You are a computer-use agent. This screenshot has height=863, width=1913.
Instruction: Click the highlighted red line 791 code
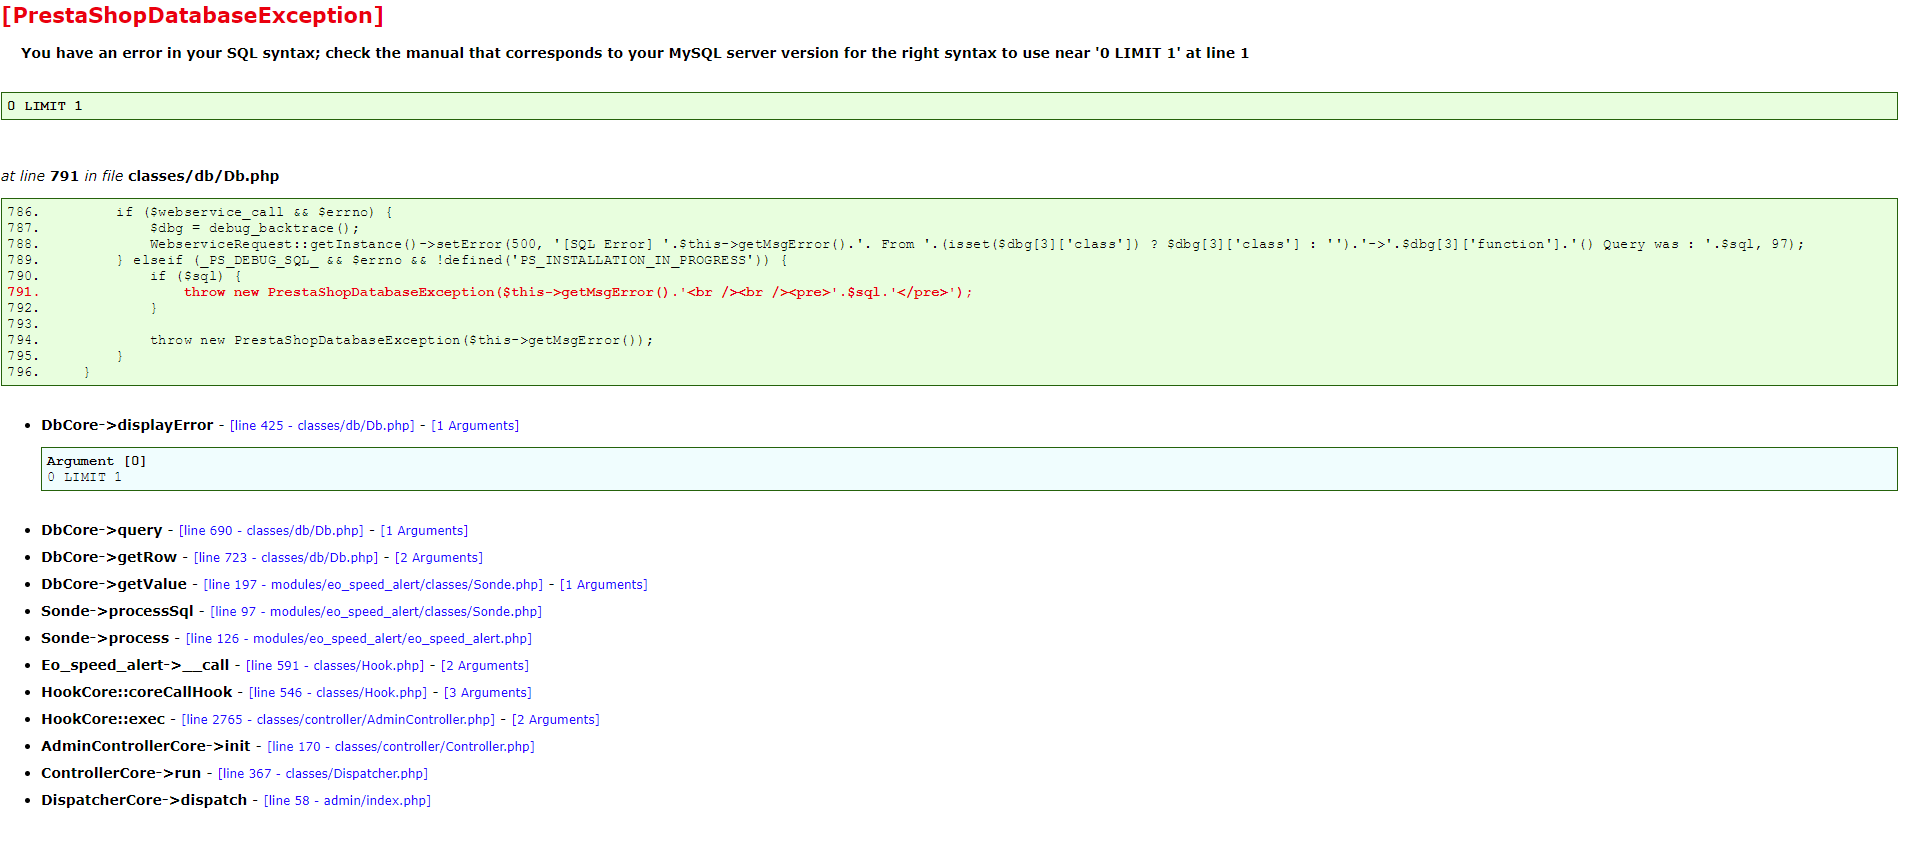tap(578, 292)
